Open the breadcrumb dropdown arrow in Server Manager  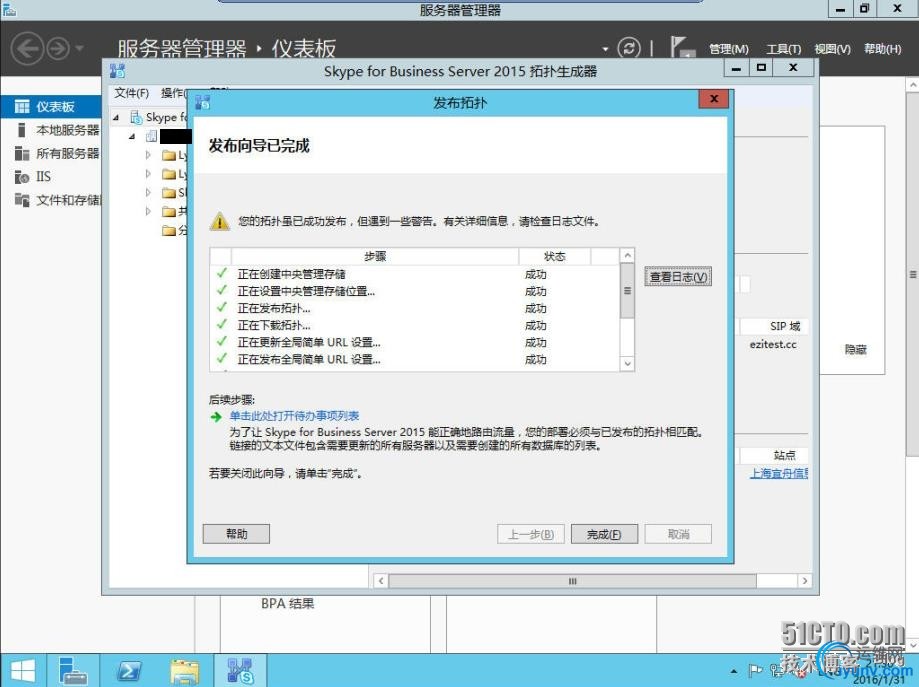pyautogui.click(x=605, y=49)
